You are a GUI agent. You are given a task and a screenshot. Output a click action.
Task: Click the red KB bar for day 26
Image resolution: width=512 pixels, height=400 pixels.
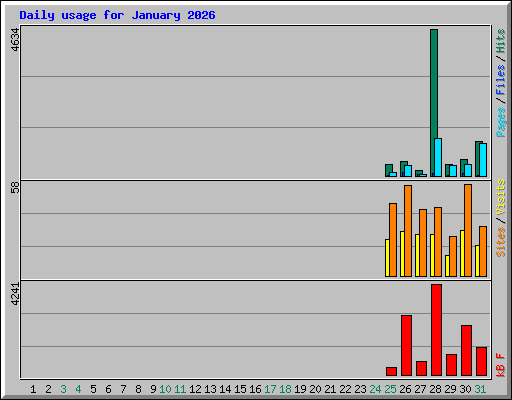[x=406, y=345]
